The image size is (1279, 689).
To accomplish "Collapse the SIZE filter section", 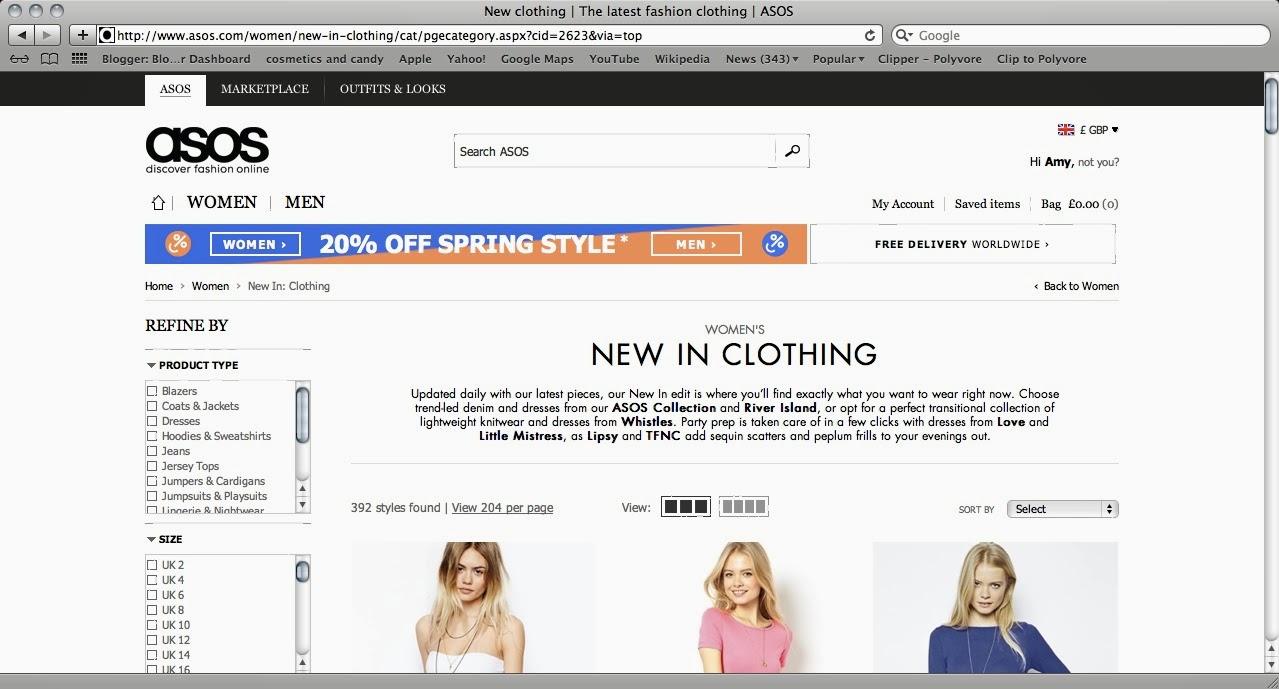I will [165, 539].
